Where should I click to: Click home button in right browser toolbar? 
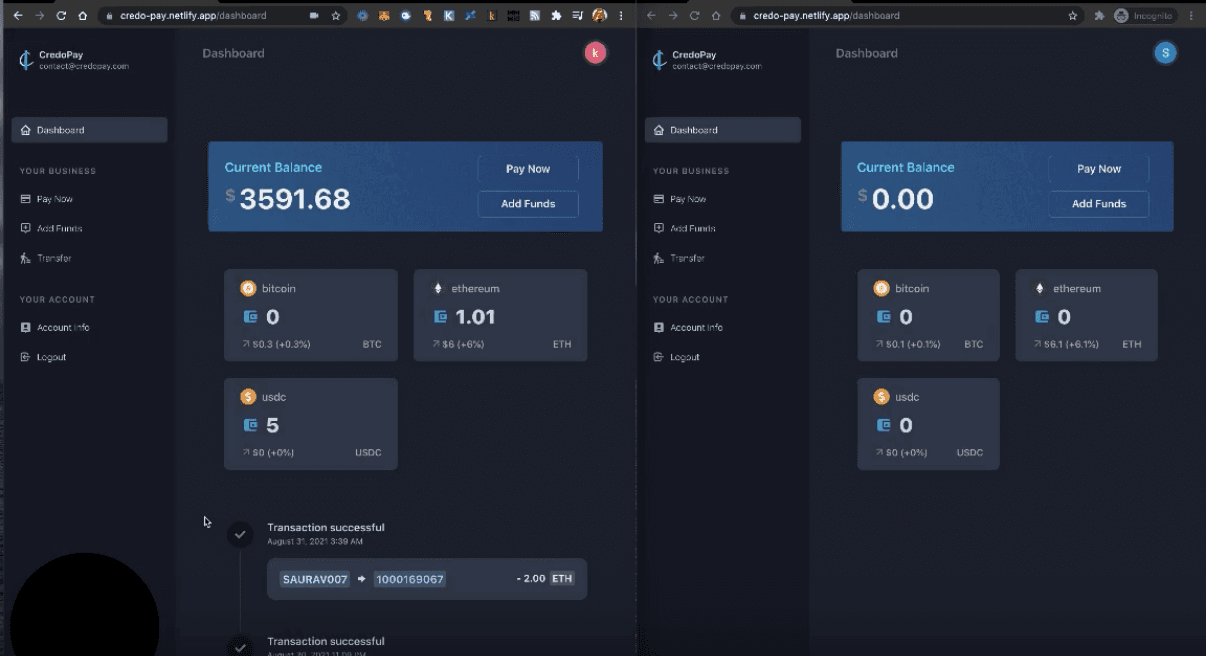point(715,16)
